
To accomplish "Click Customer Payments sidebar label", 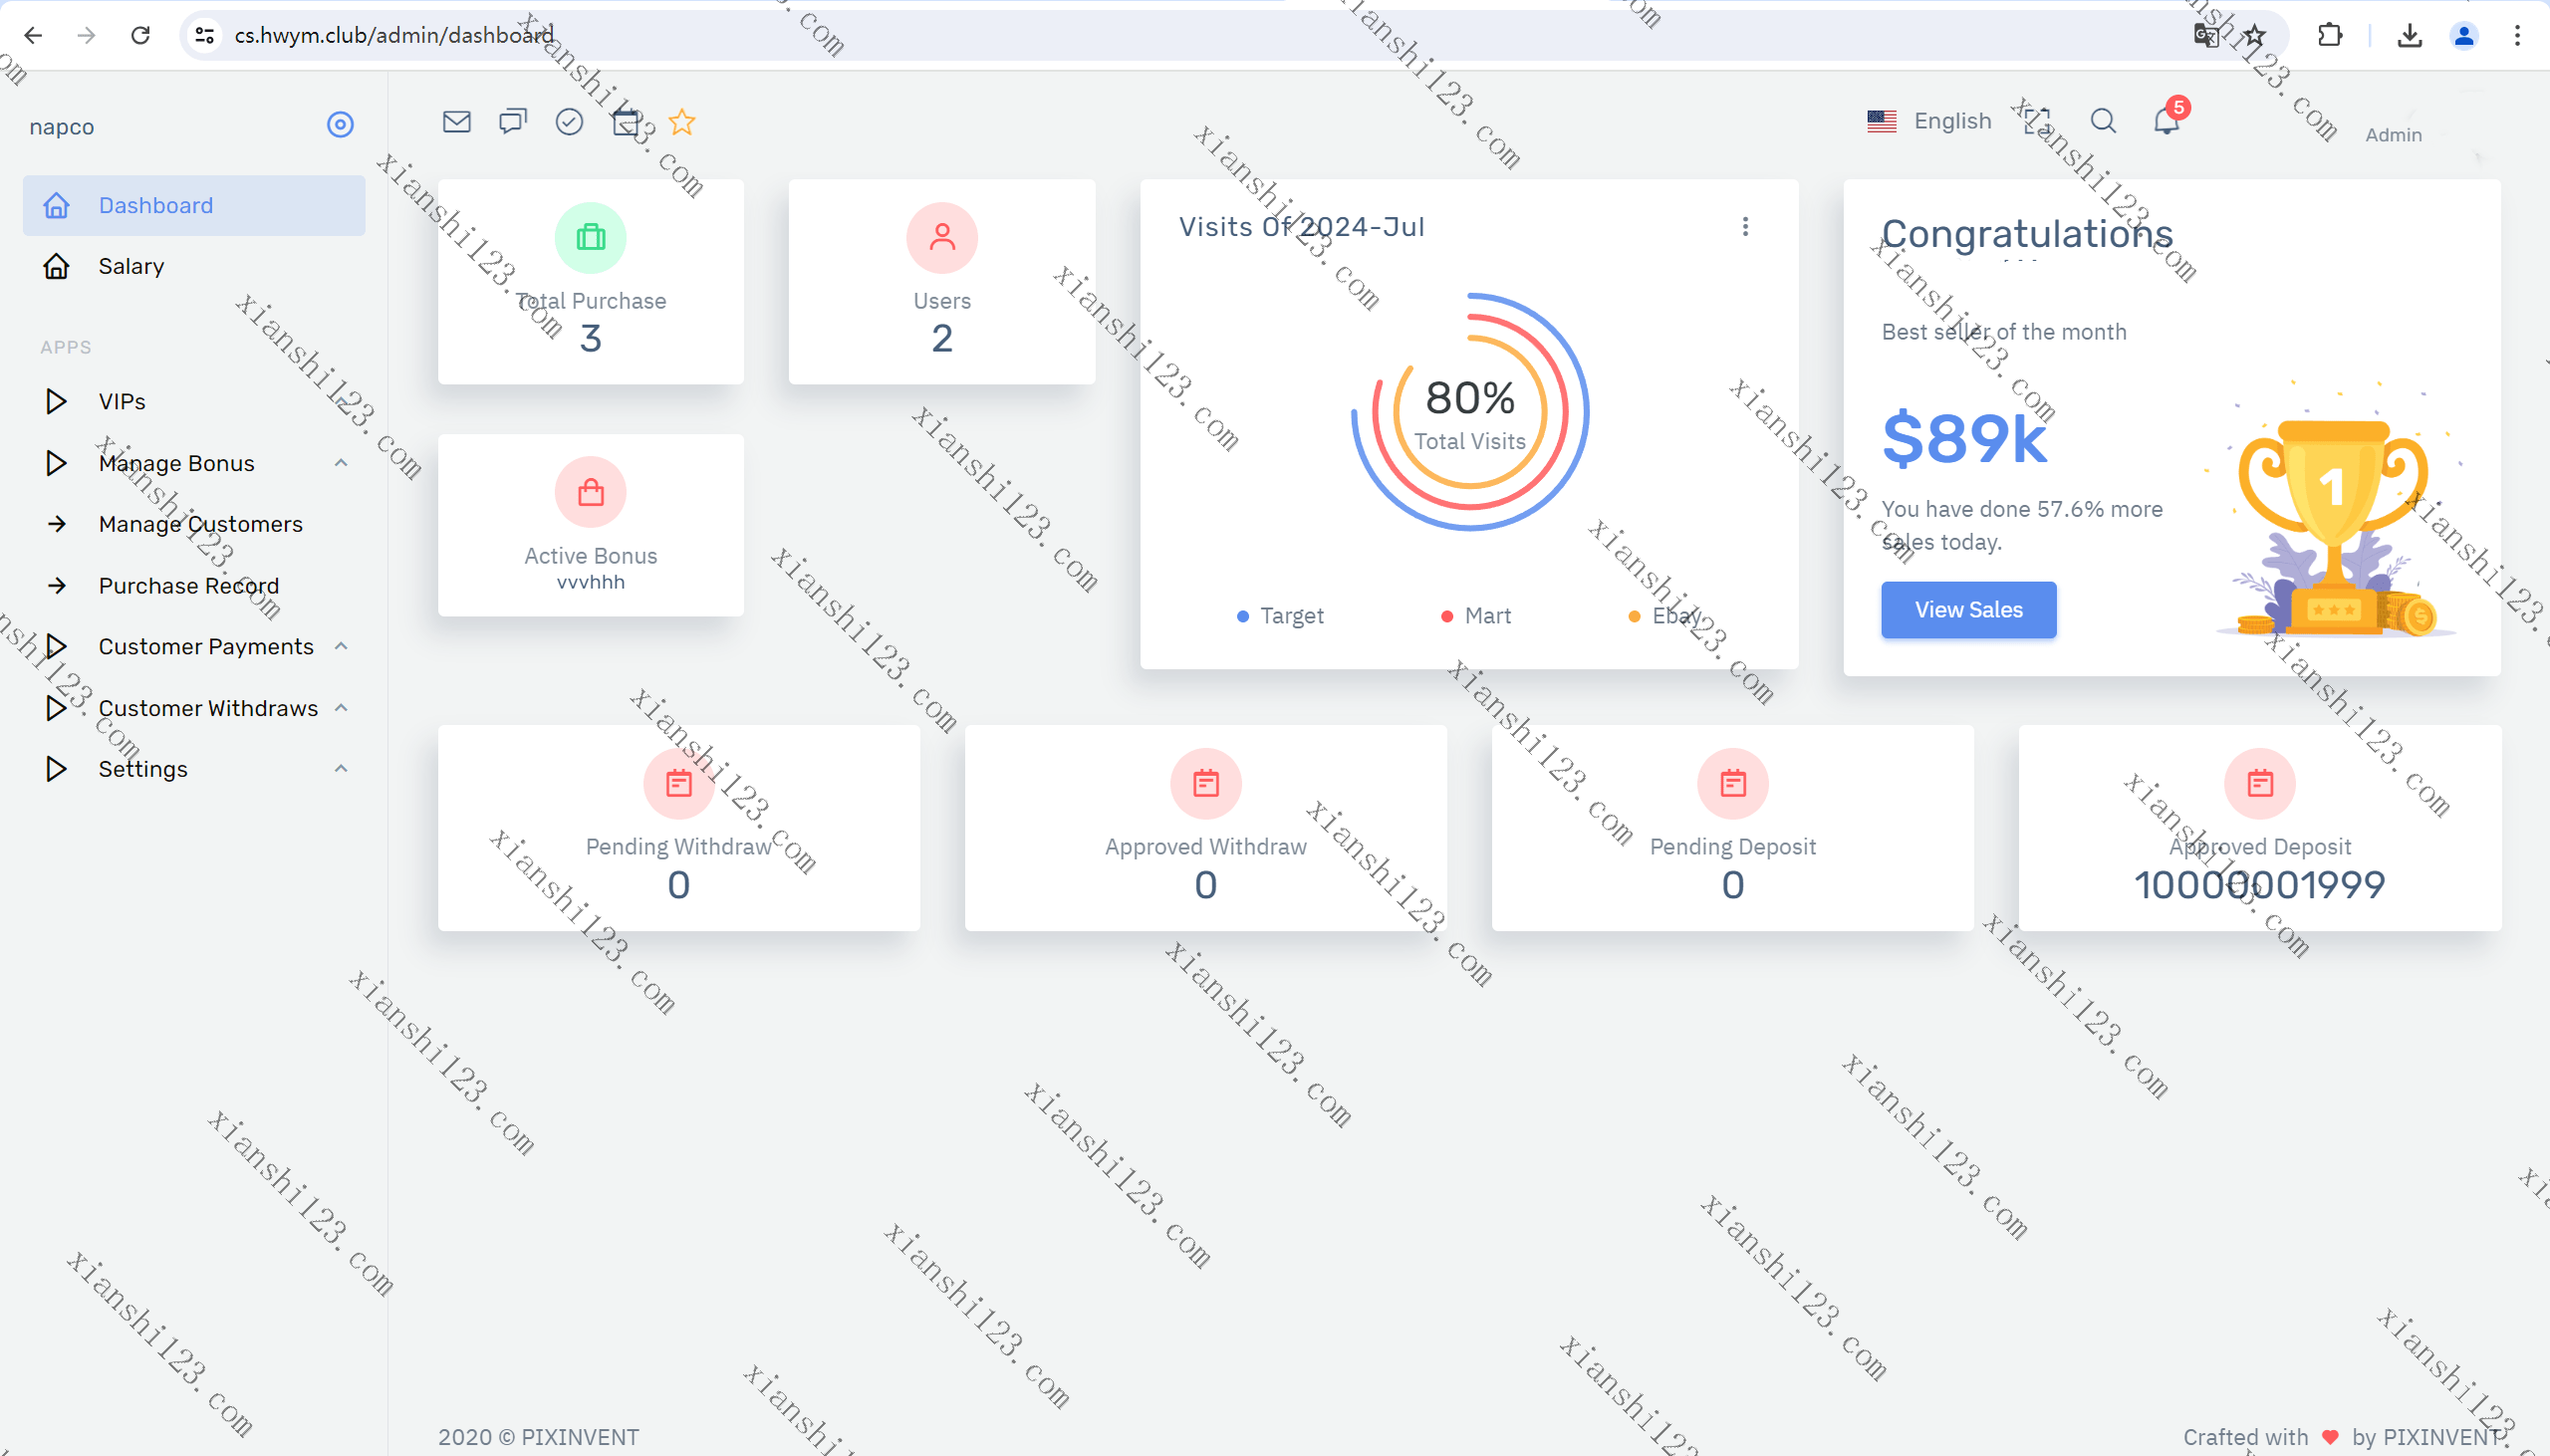I will 206,646.
